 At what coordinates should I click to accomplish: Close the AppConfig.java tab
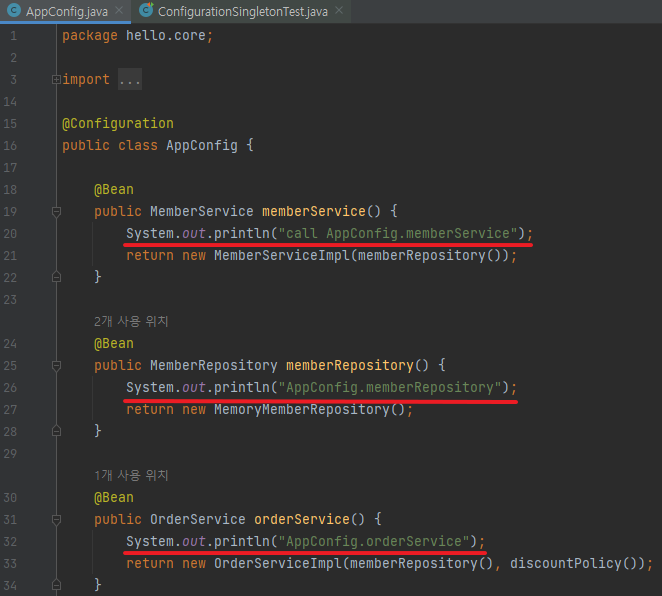(x=119, y=10)
